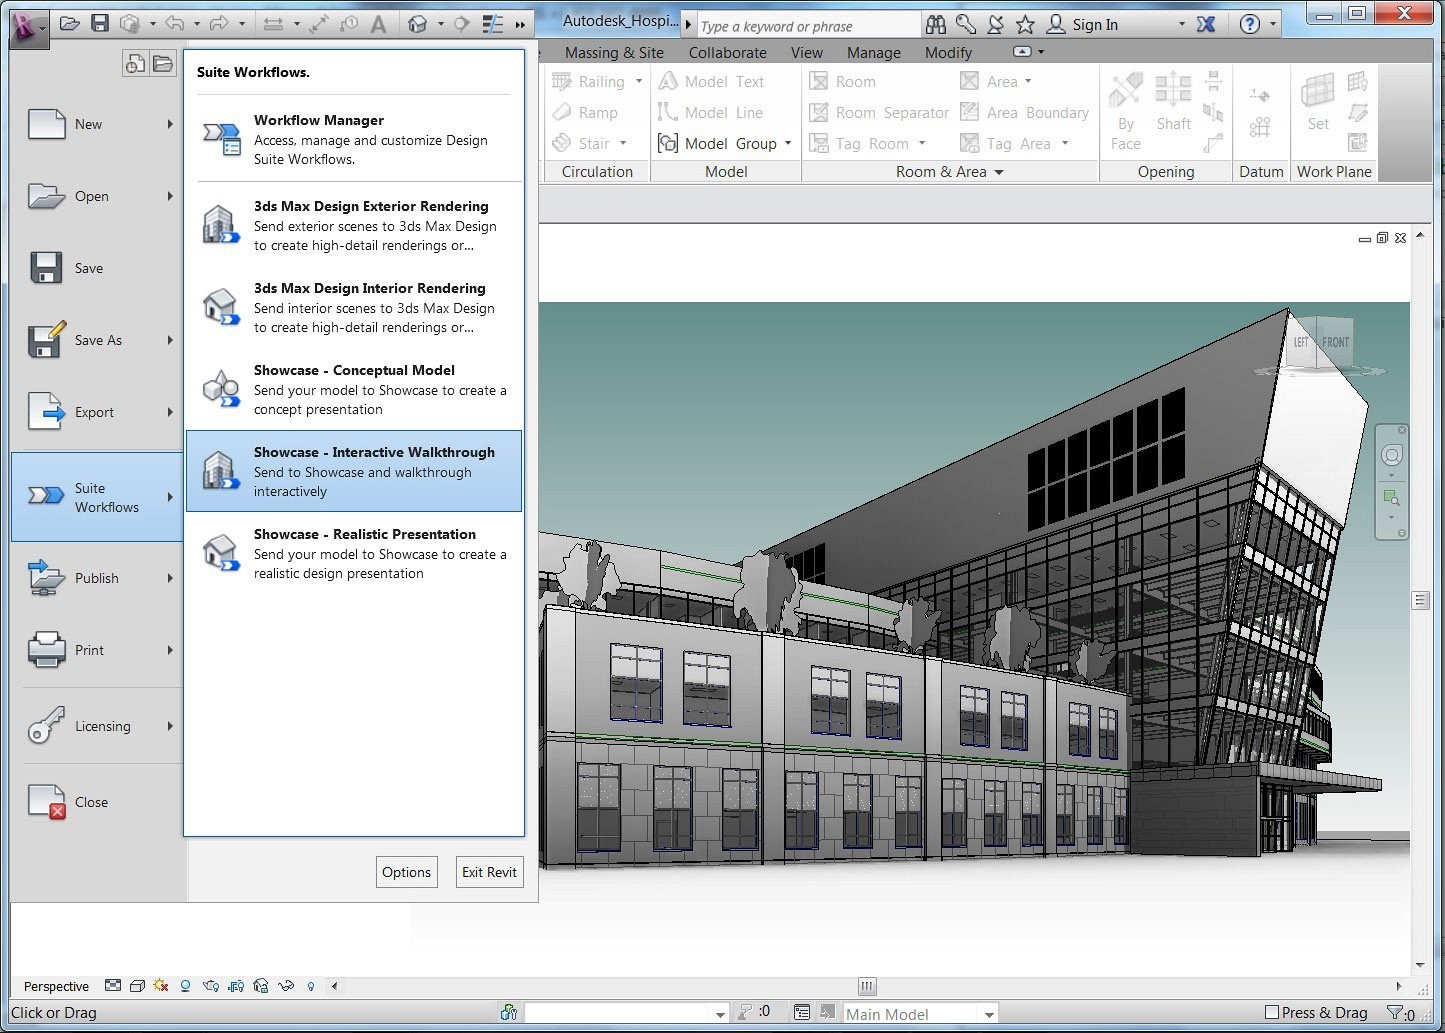Toggle Reveal Hidden Elements lightbulb
The width and height of the screenshot is (1445, 1033).
[x=310, y=986]
